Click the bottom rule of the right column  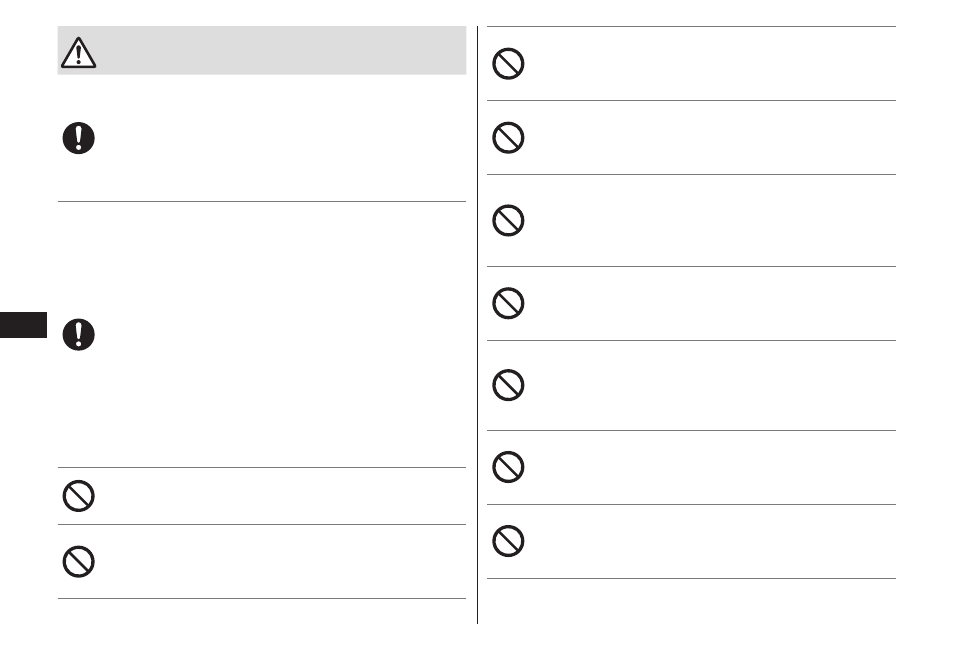point(691,579)
